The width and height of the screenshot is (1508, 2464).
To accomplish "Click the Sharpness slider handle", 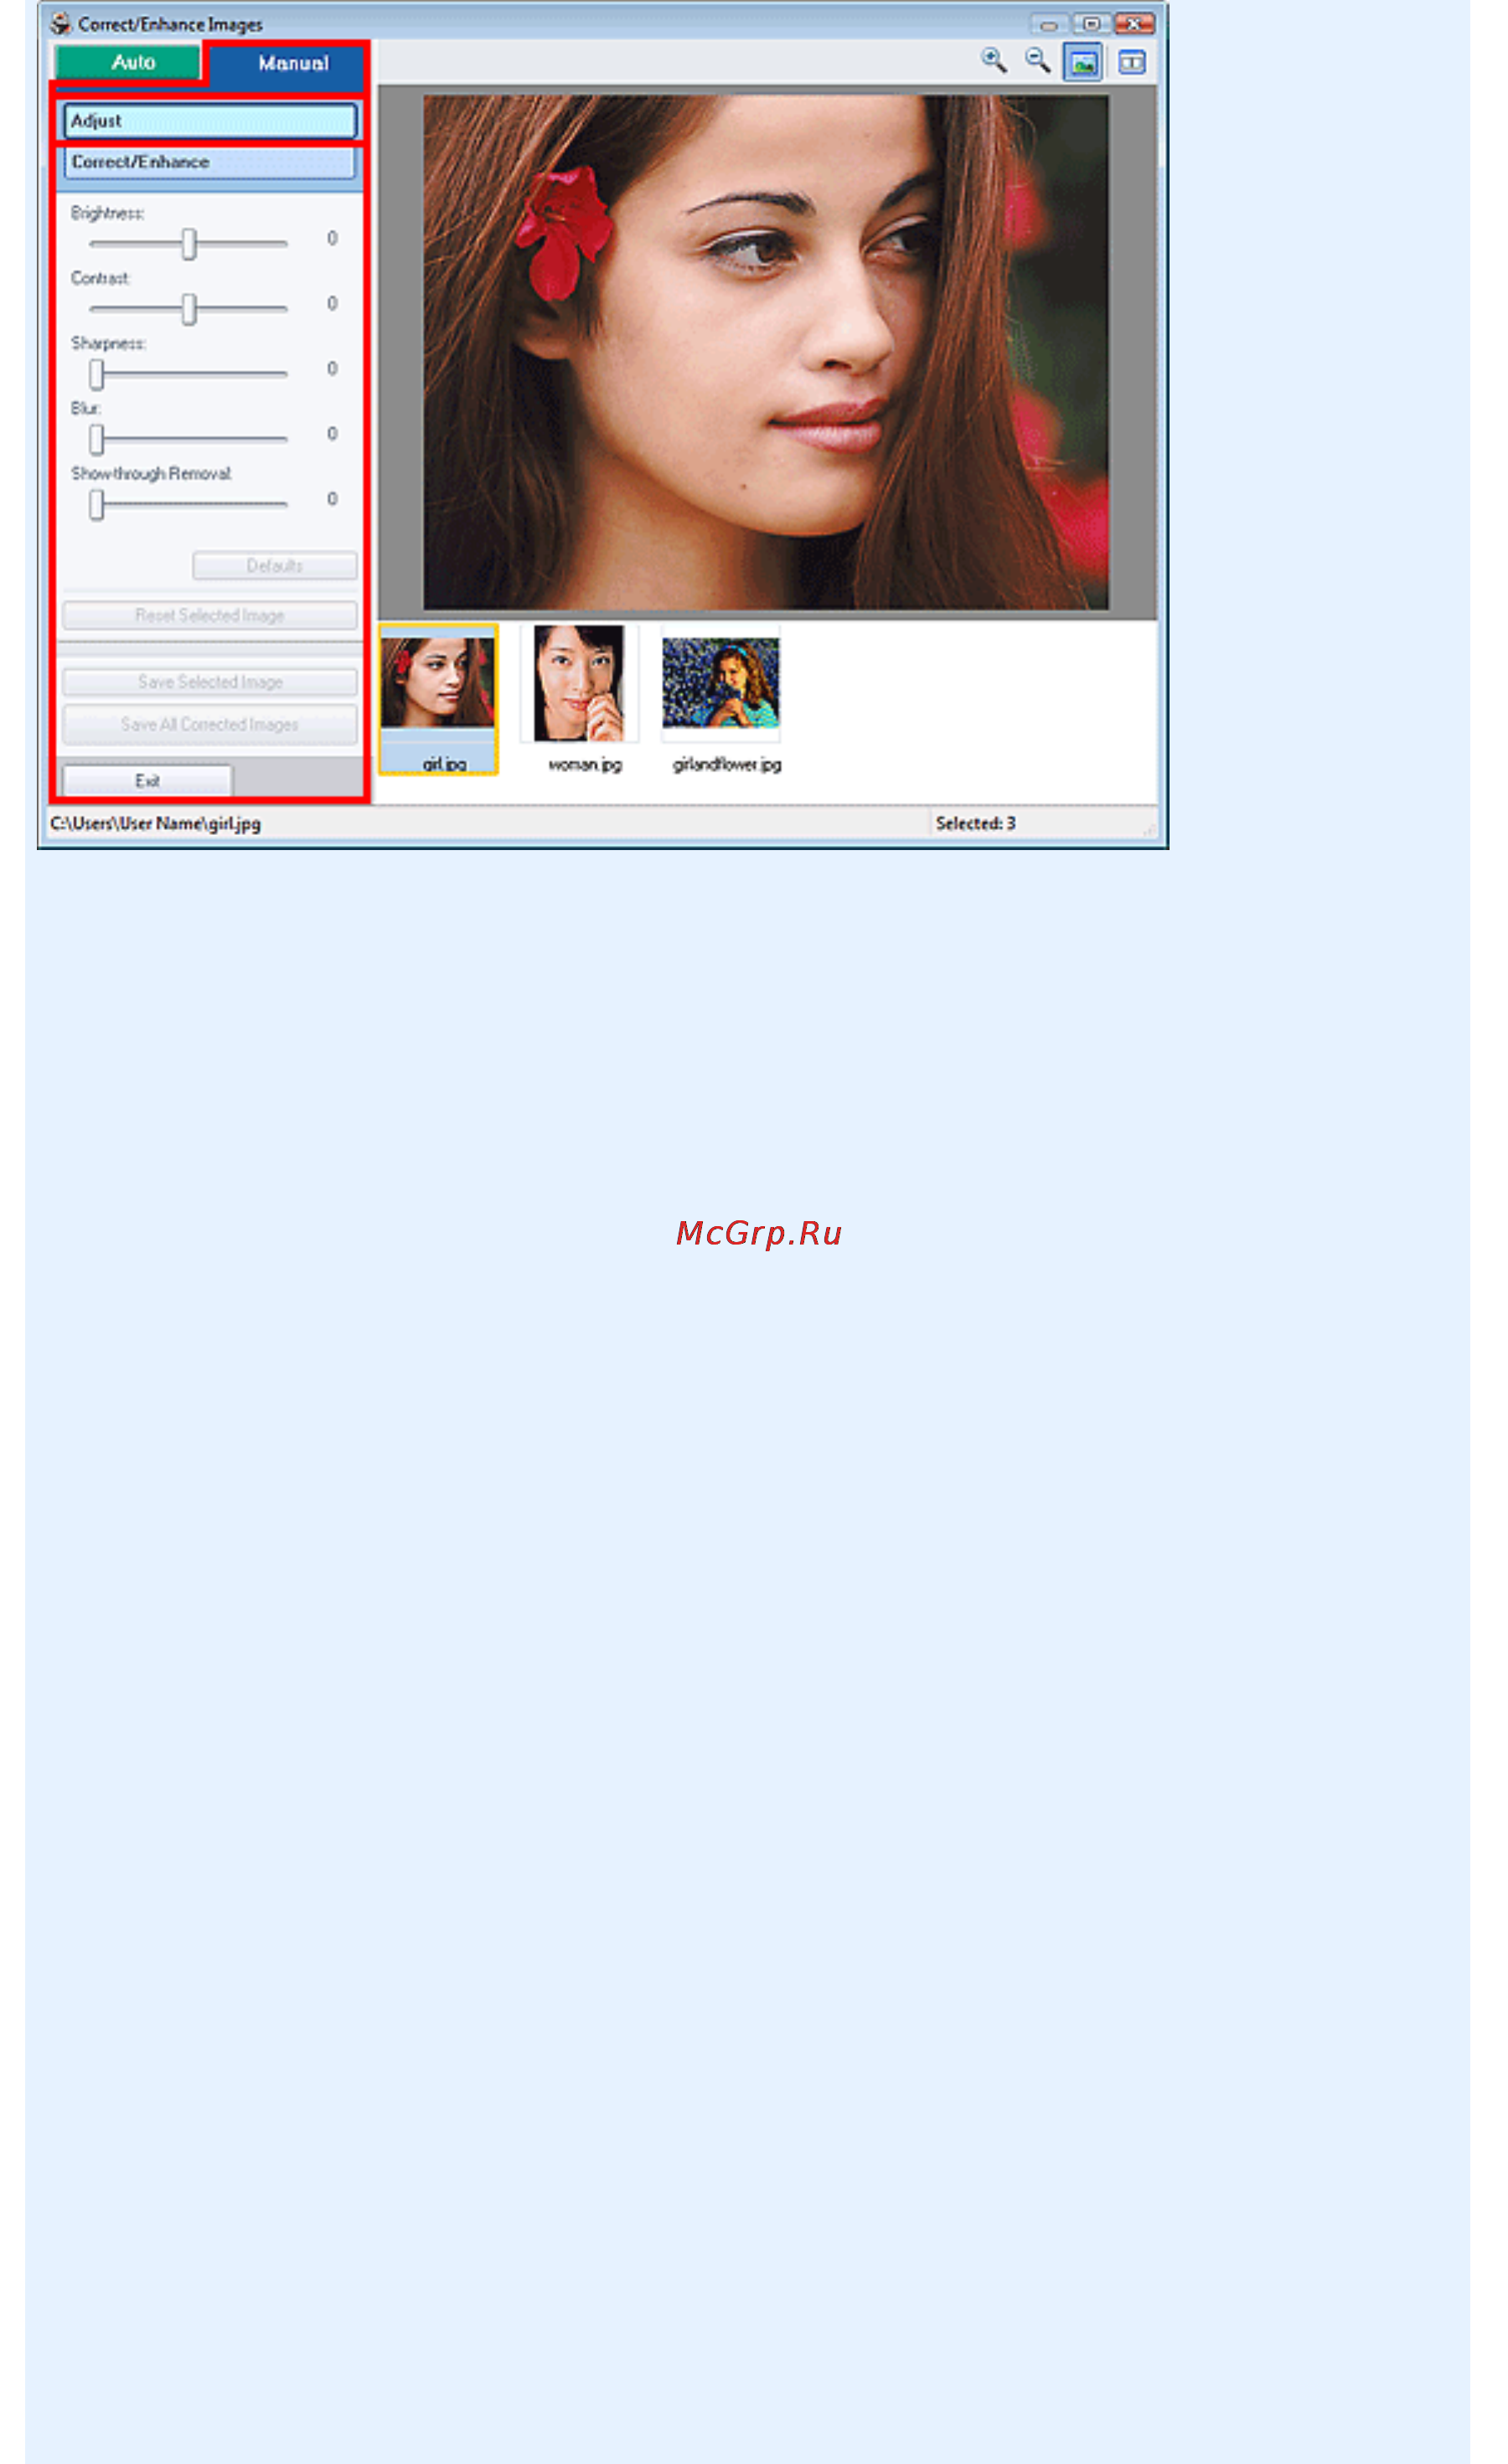I will [x=96, y=374].
